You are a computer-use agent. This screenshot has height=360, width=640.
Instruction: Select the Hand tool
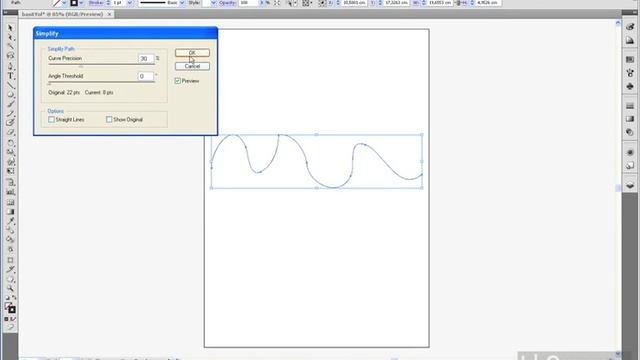coord(11,279)
